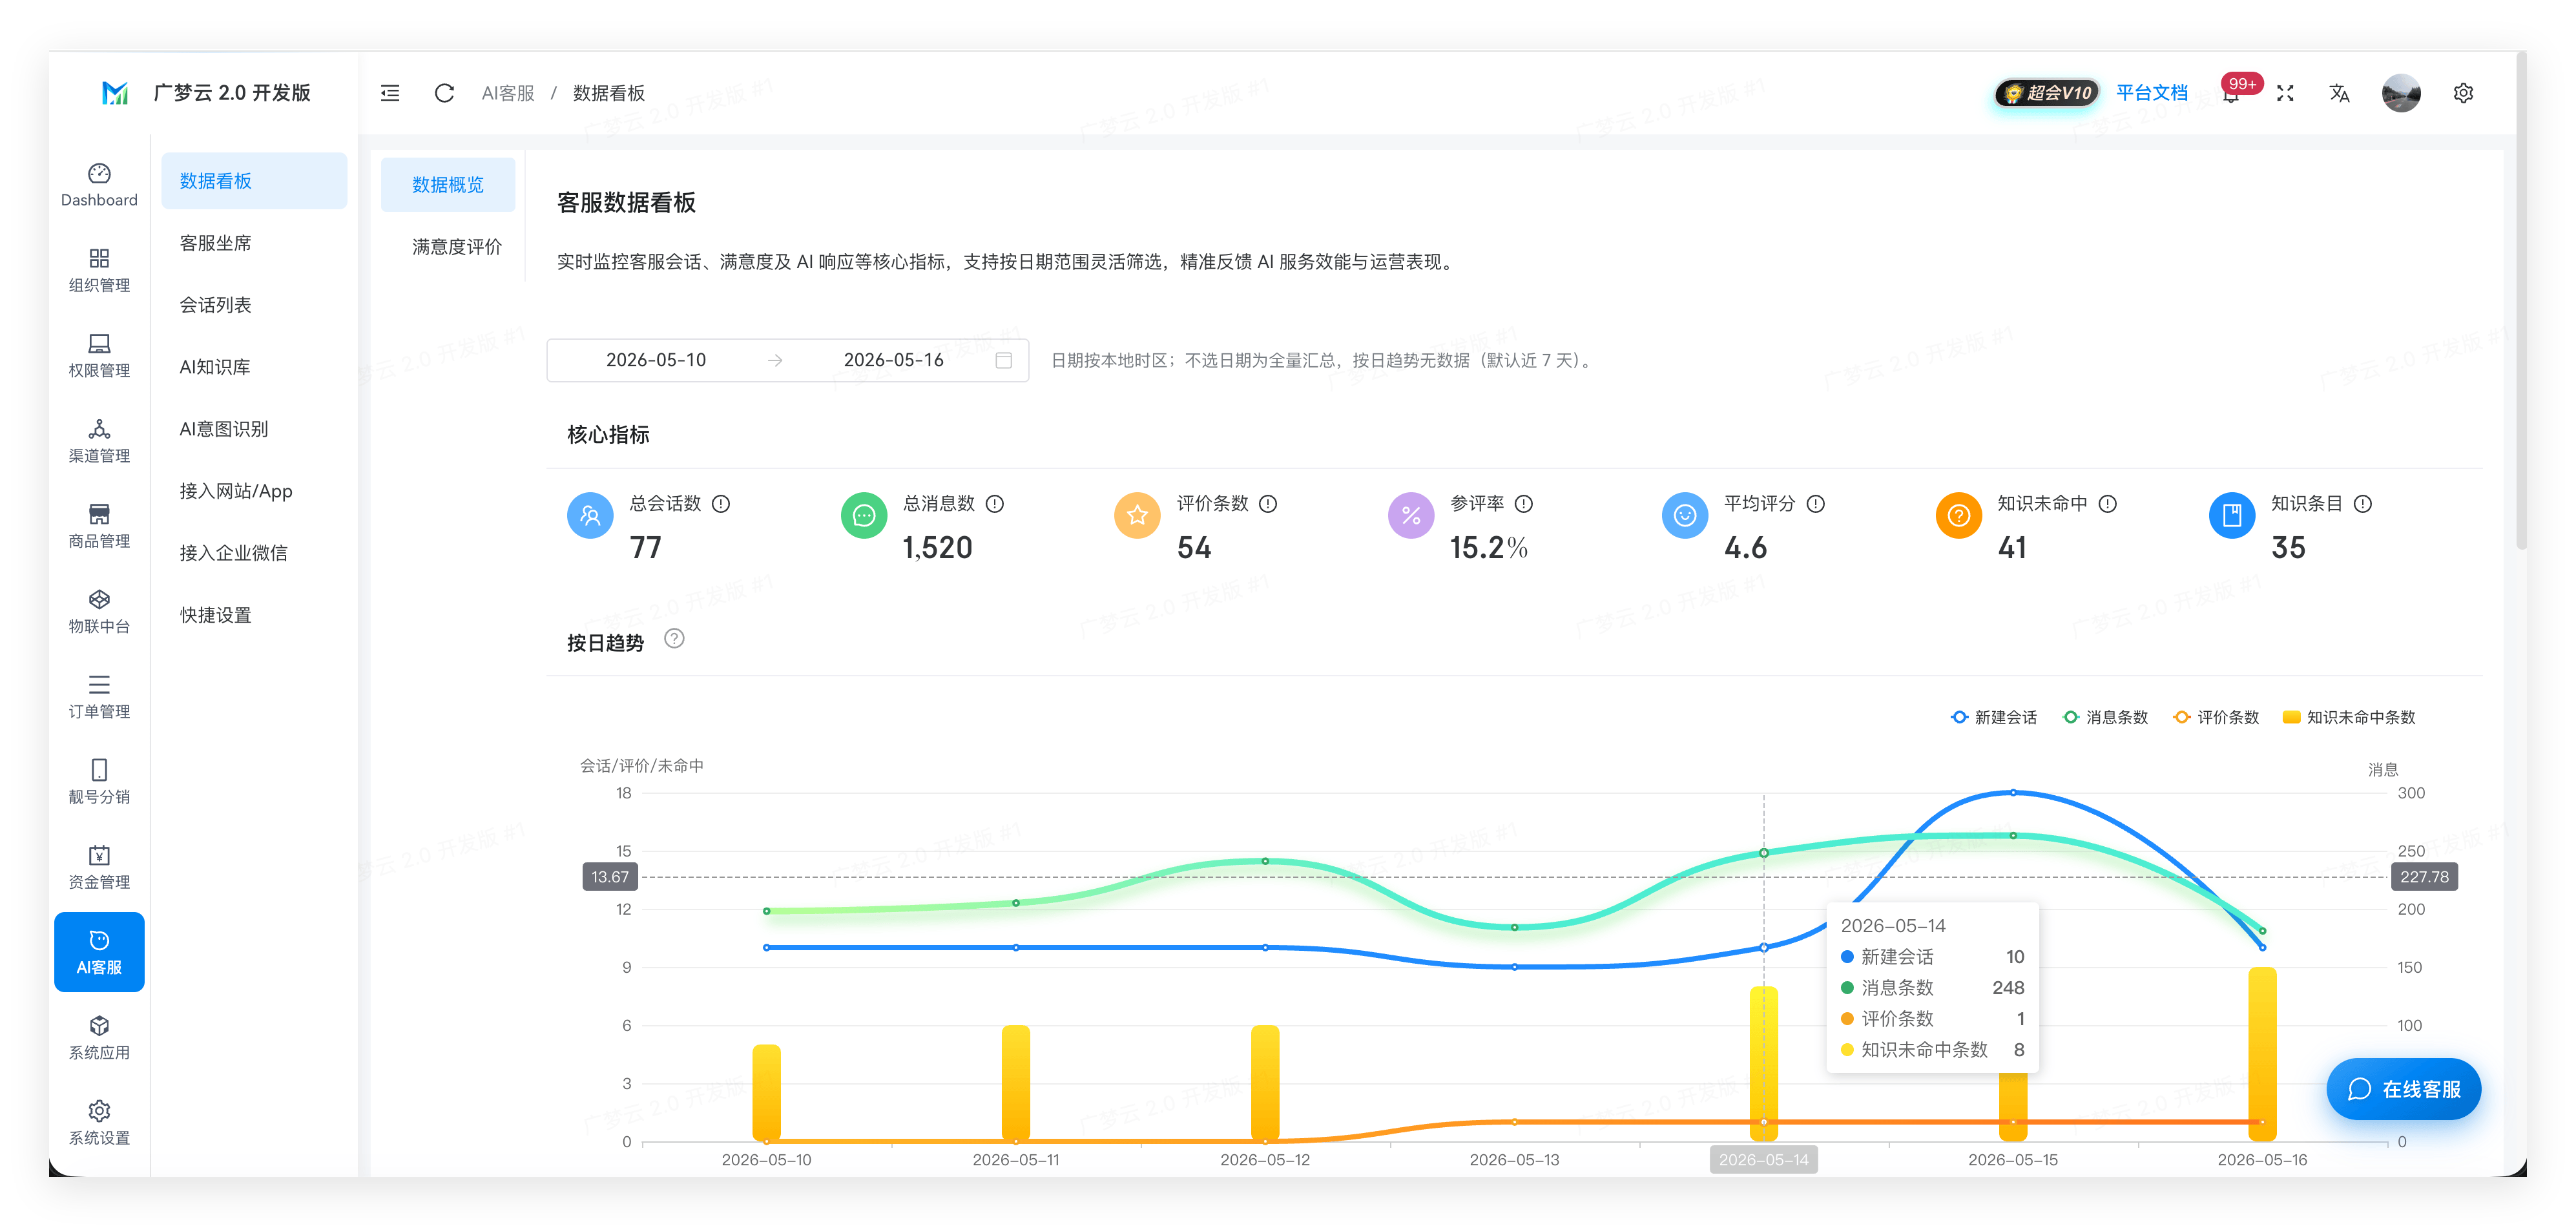Click the 评价条数 star metric icon
The image size is (2576, 1226).
(1137, 516)
